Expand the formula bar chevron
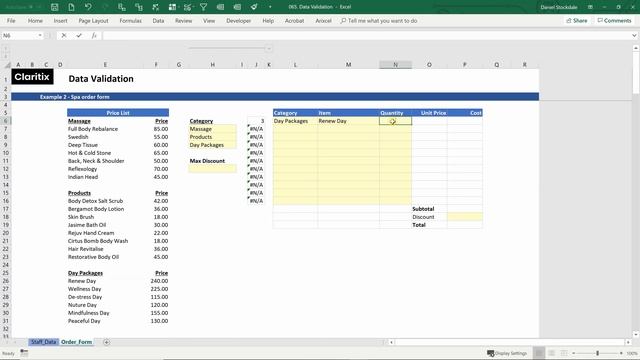The height and width of the screenshot is (360, 640). click(x=634, y=36)
